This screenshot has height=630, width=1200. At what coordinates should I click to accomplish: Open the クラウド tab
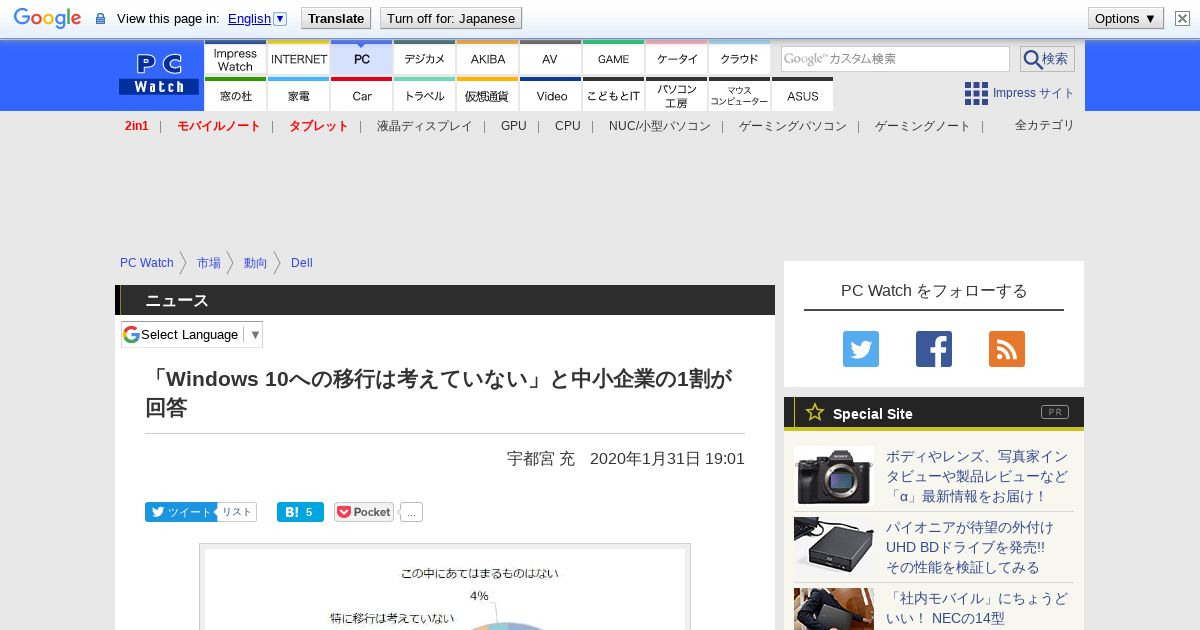[x=740, y=59]
